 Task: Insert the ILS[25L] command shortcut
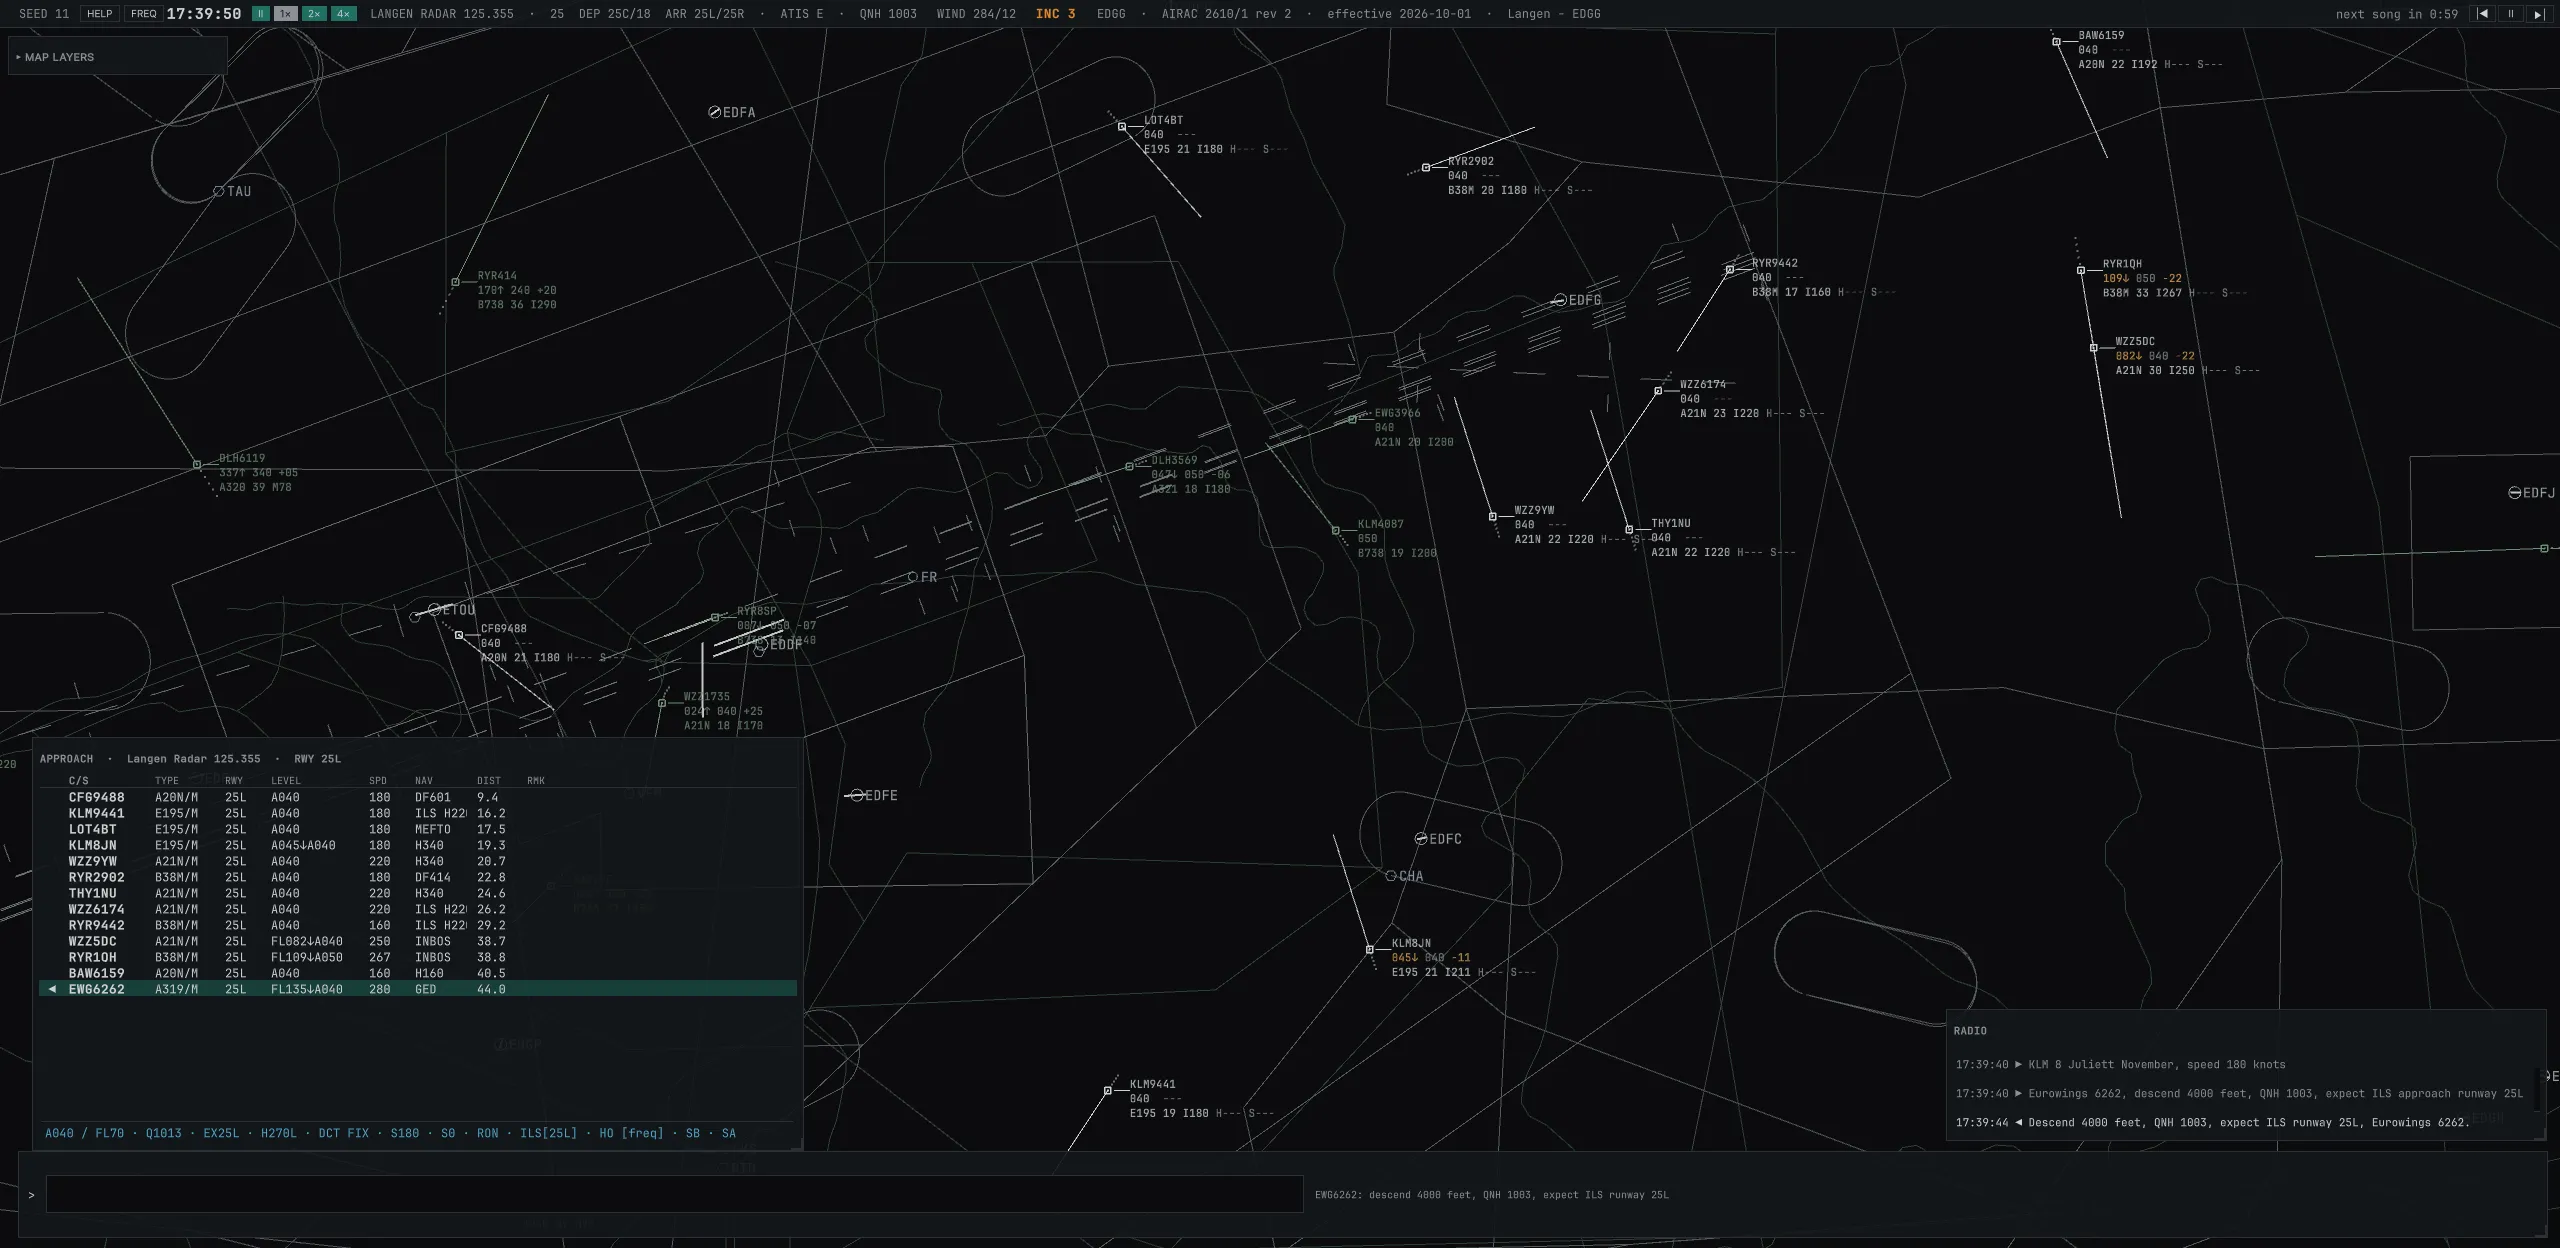coord(548,1133)
